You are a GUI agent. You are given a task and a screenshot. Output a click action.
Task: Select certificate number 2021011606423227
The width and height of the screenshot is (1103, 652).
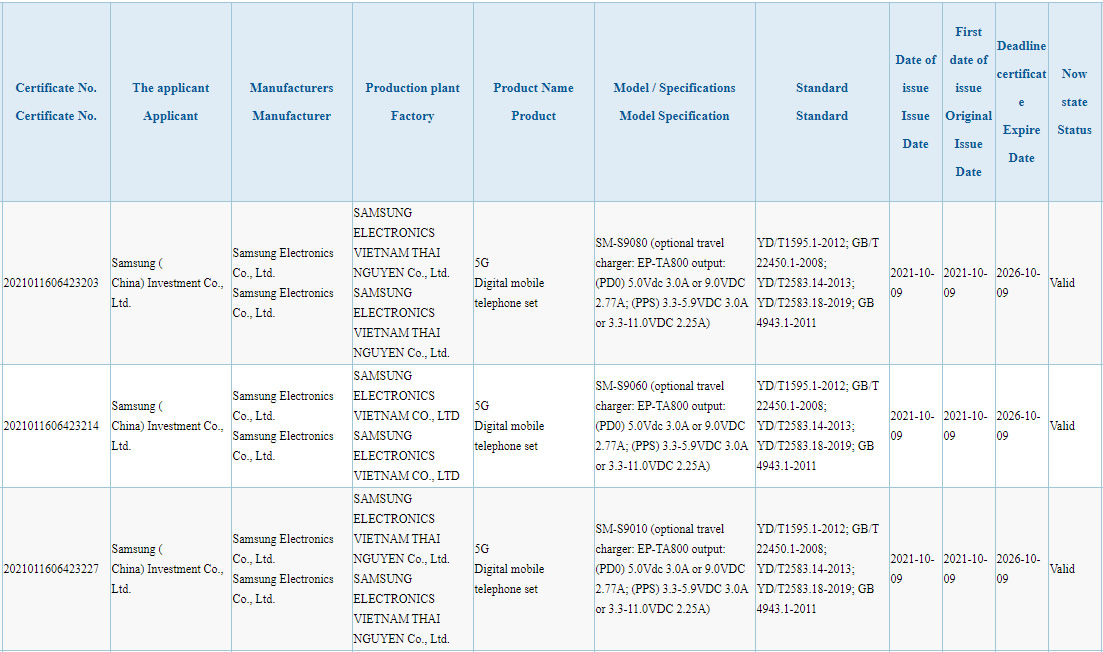pos(51,568)
